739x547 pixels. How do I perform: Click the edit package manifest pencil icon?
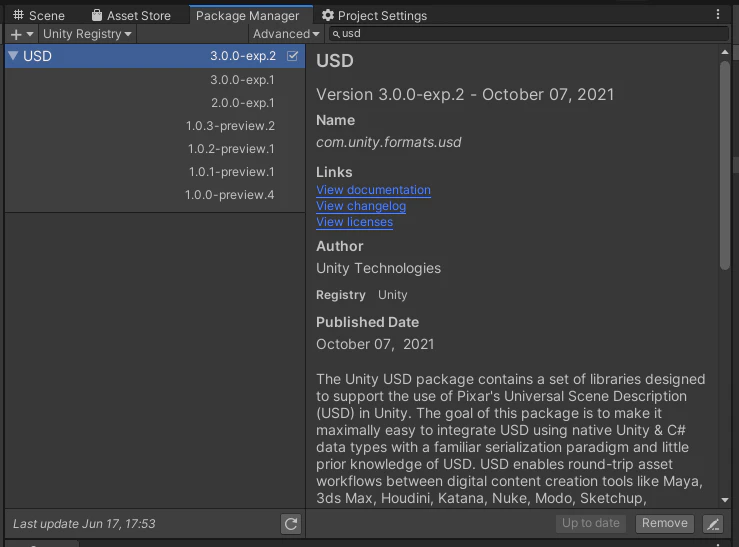(x=713, y=524)
